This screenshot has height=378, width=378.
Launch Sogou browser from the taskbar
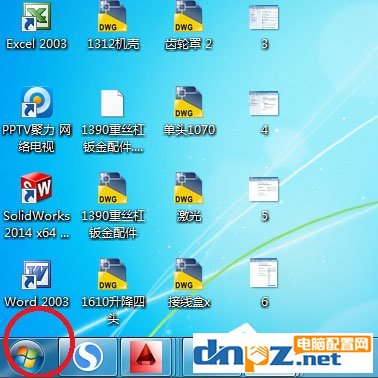[x=88, y=358]
